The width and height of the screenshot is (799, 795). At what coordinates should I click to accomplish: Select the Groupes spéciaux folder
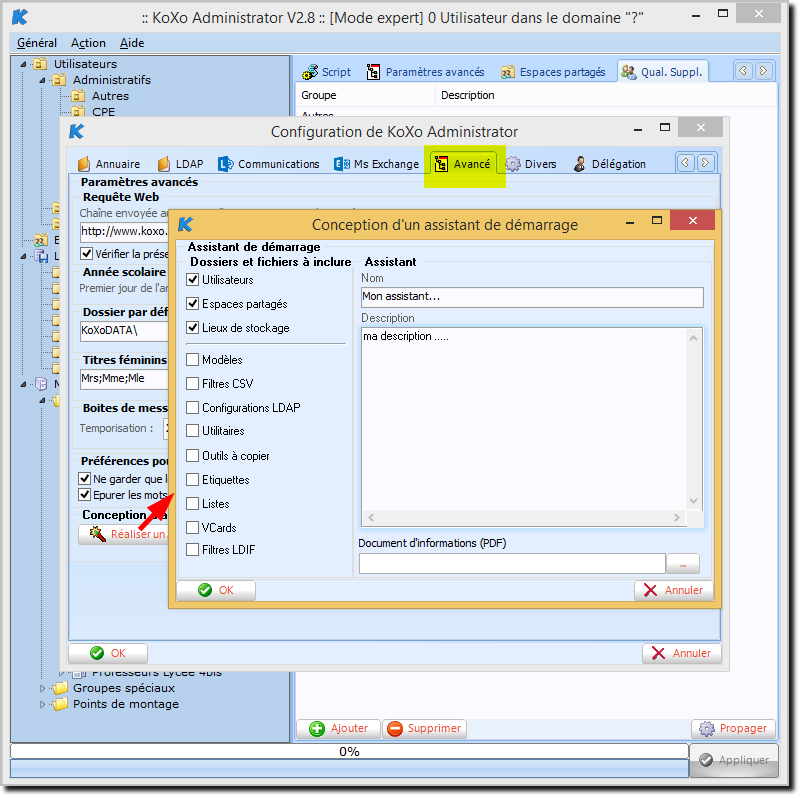tap(124, 688)
